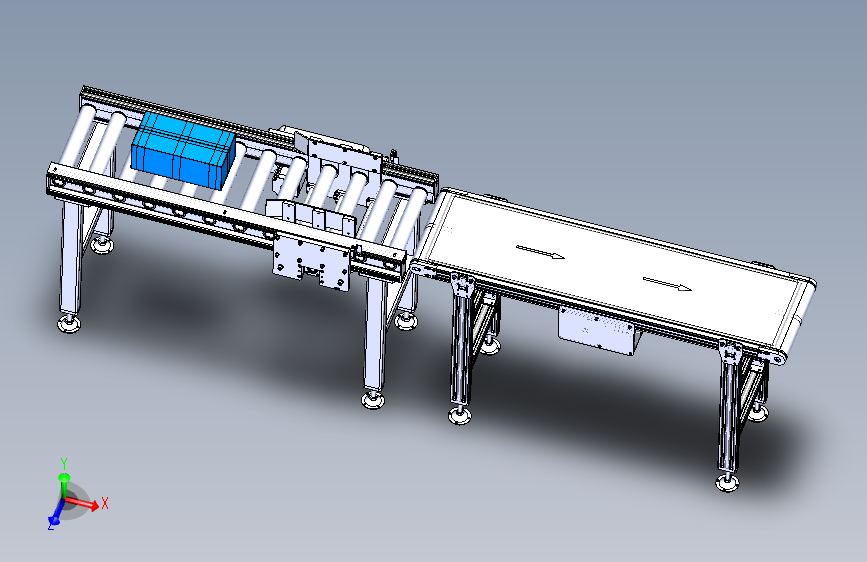Select the right direction arrow on the belt
The width and height of the screenshot is (867, 562).
(x=667, y=284)
